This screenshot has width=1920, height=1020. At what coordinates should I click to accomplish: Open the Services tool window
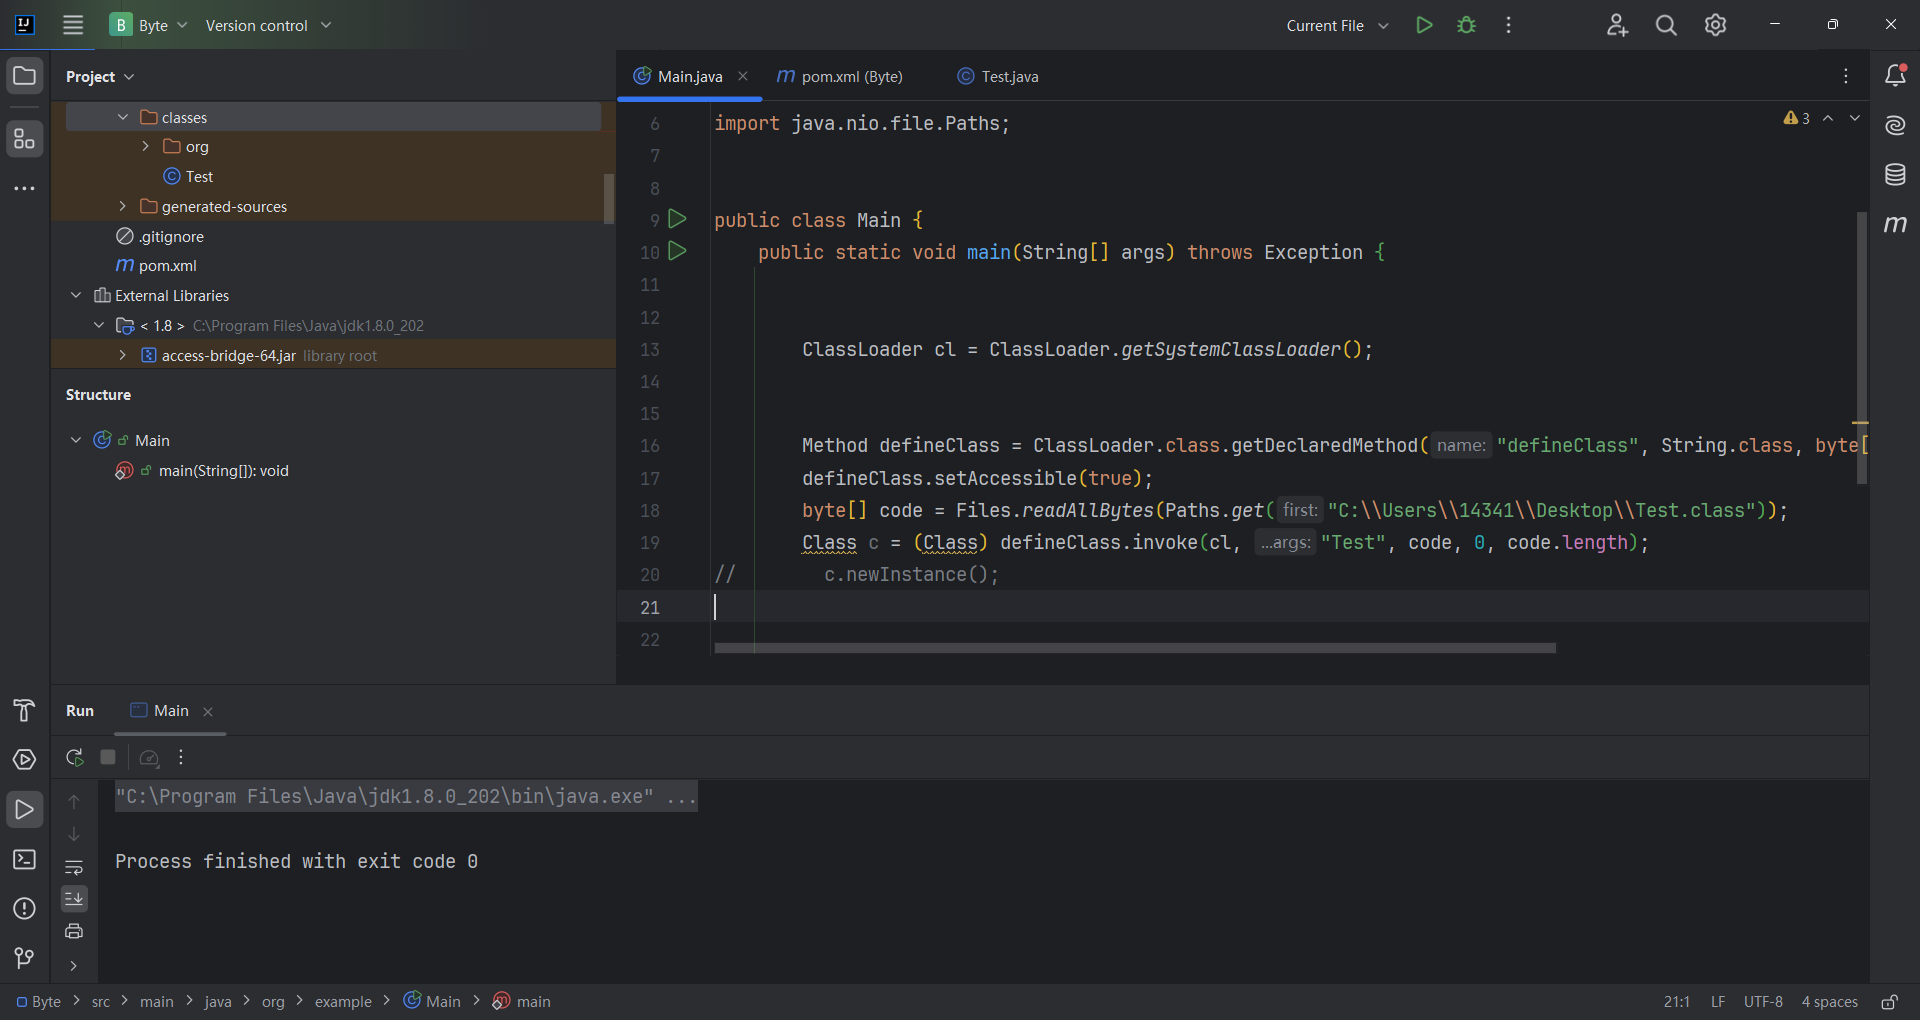pos(24,760)
